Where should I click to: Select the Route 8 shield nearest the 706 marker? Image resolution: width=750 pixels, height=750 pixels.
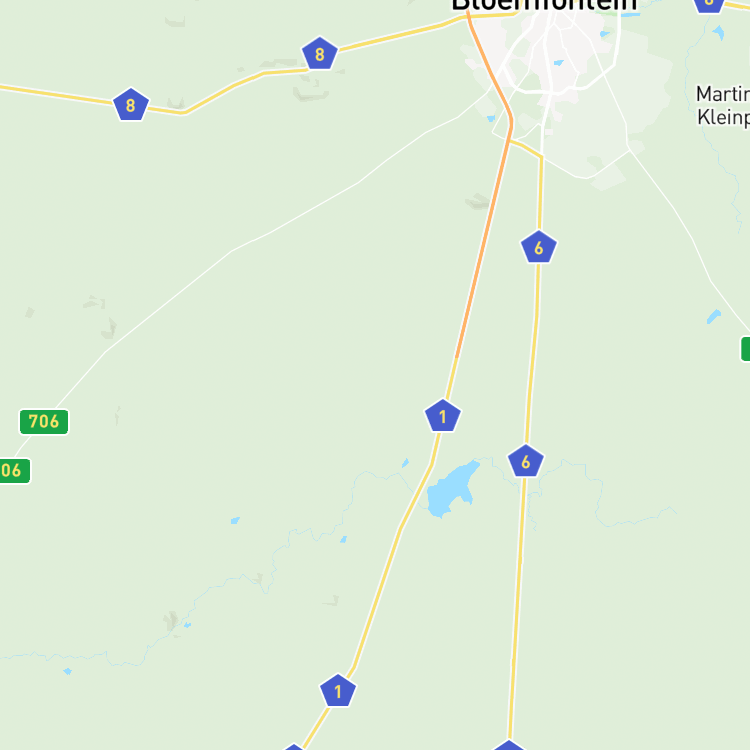pos(131,105)
